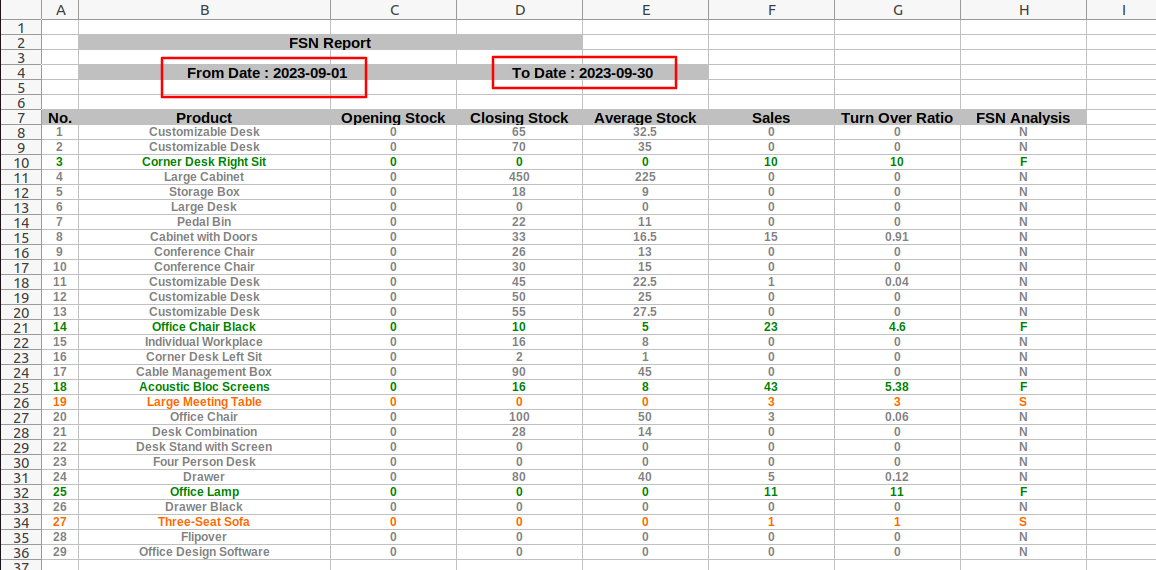
Task: Select the Desk Stand with Screen cell
Action: click(204, 447)
